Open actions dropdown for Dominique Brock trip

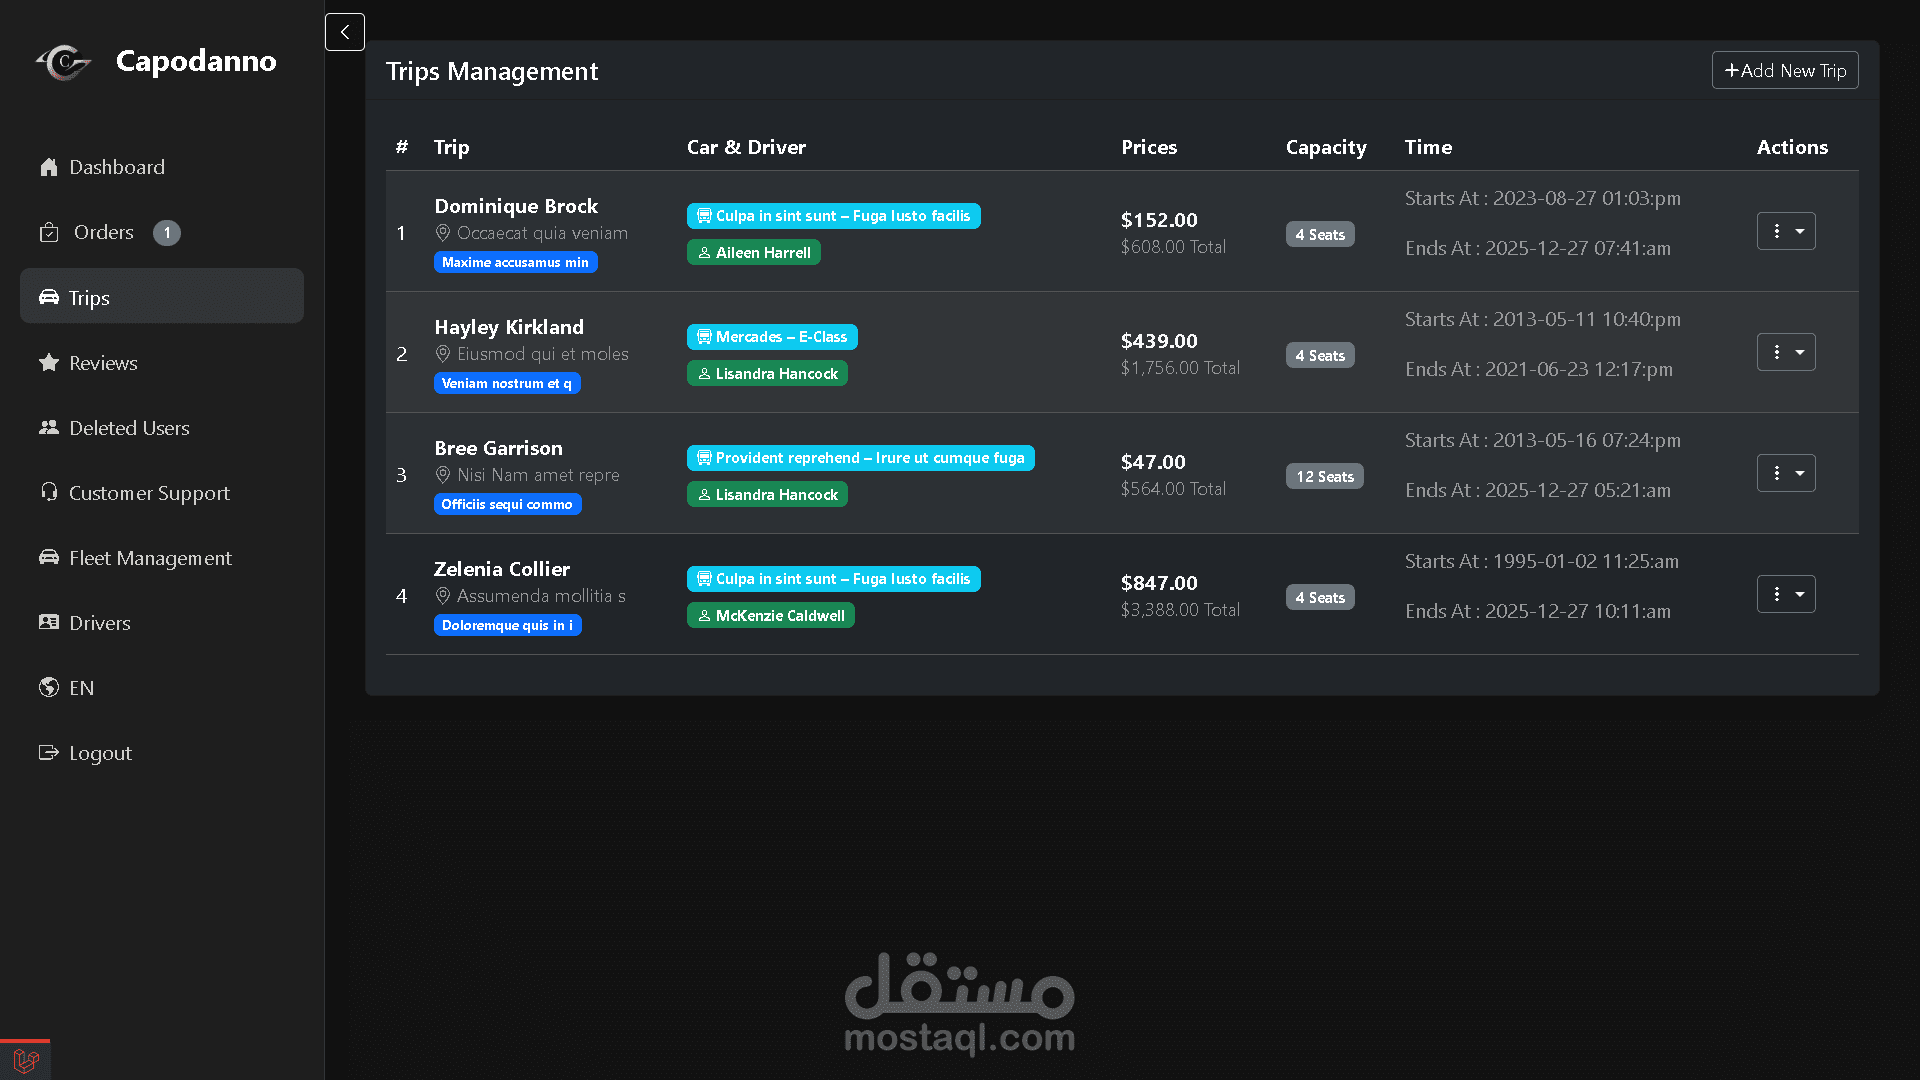1786,231
